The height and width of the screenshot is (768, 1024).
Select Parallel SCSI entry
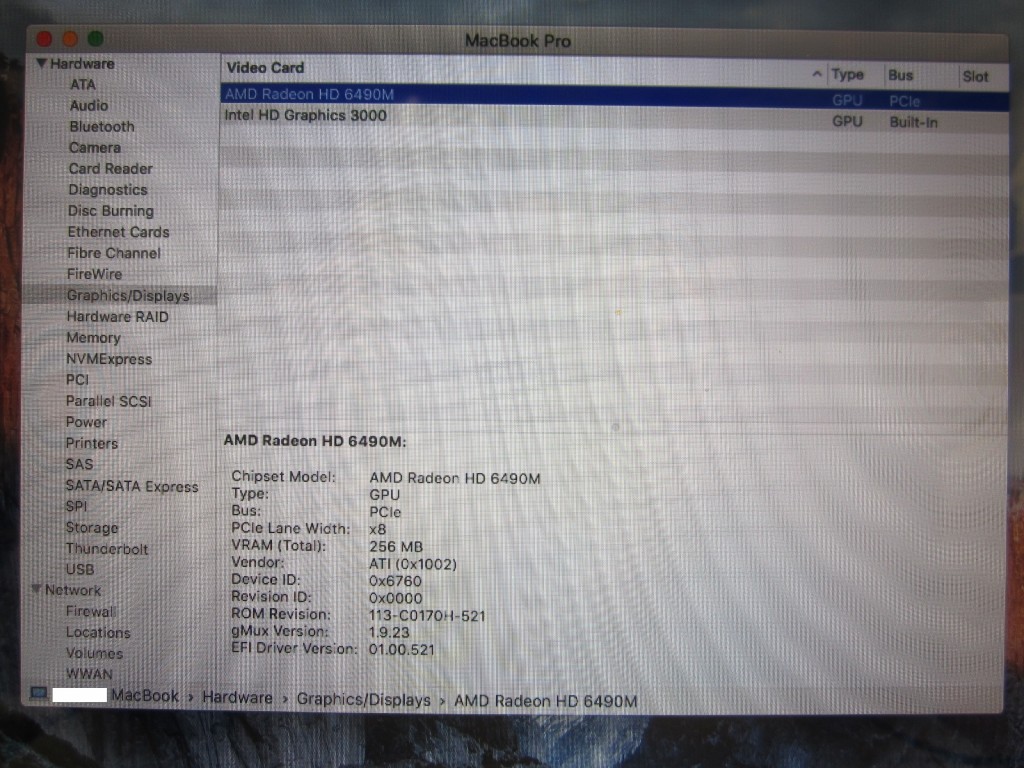[x=108, y=401]
